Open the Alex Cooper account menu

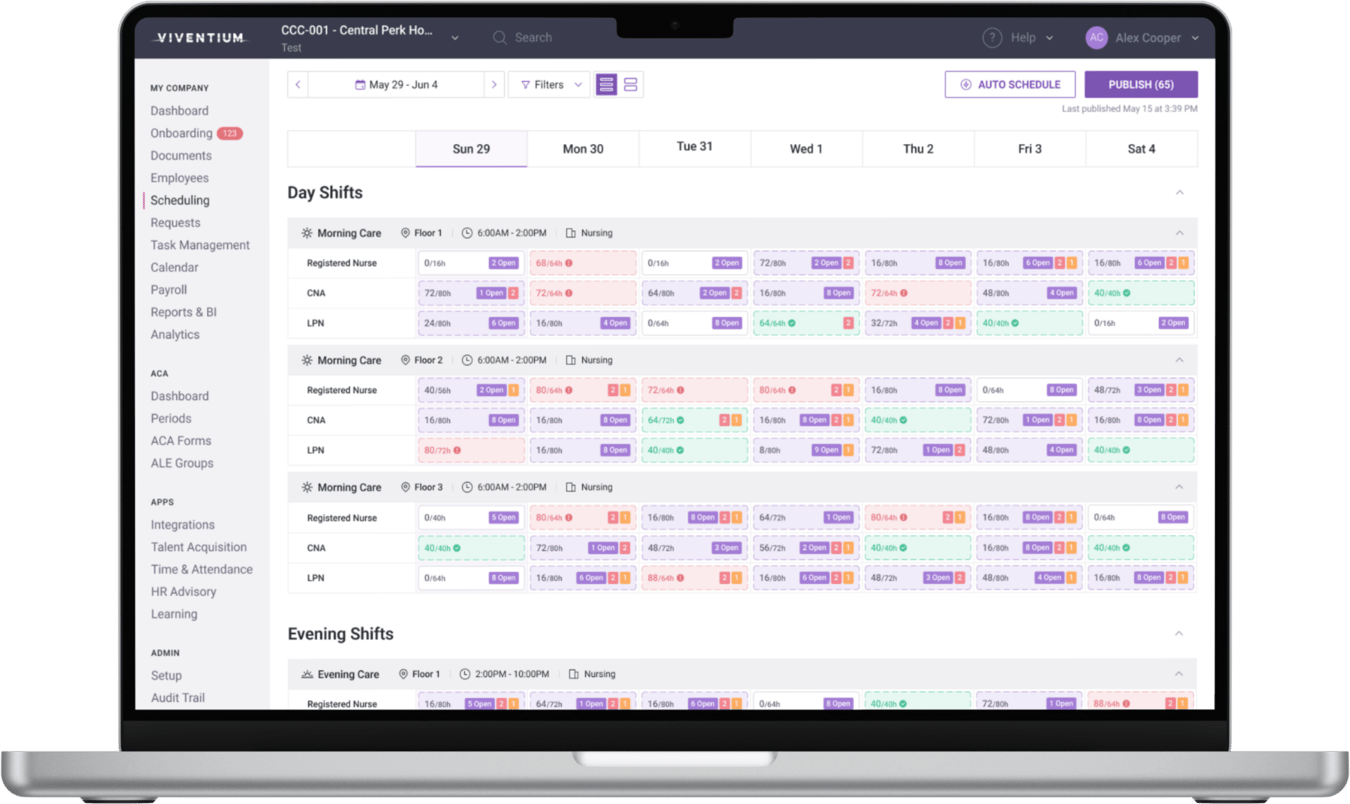1143,37
